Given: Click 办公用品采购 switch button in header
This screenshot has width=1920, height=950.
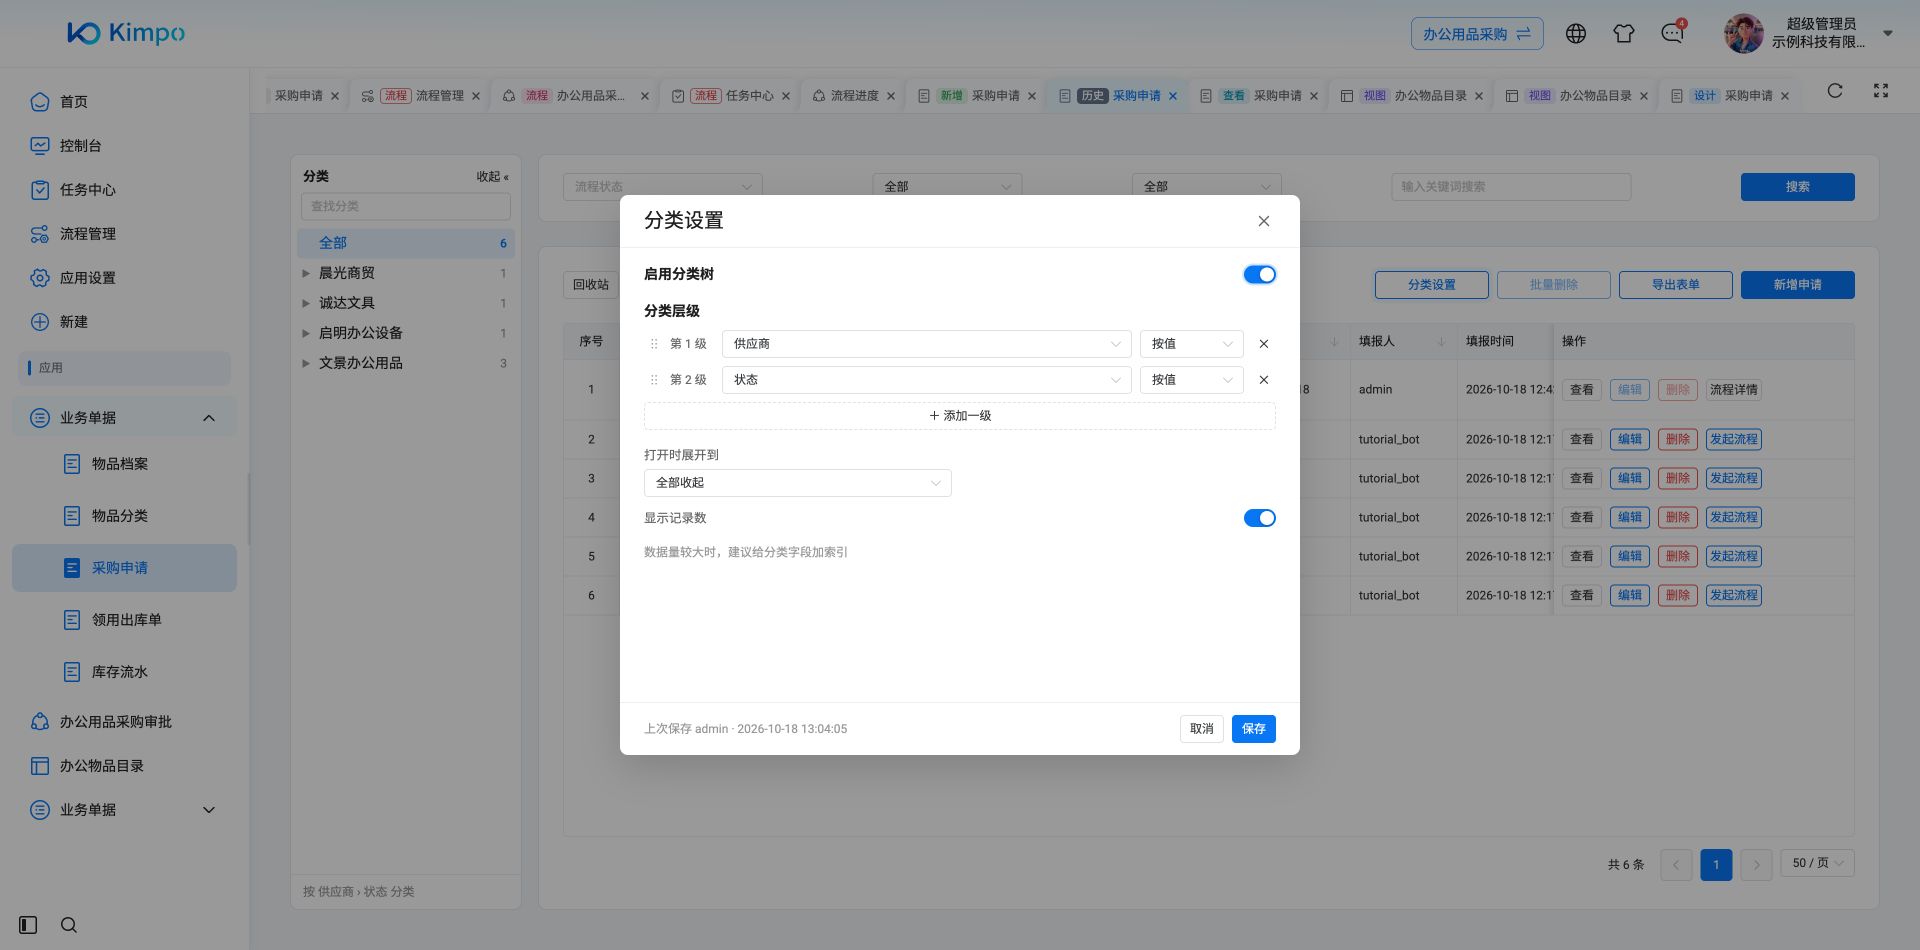Looking at the screenshot, I should click(x=1477, y=34).
